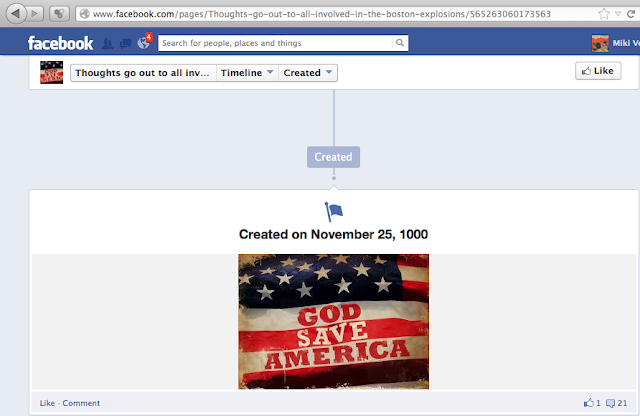Click the Facebook logo
The height and width of the screenshot is (416, 640).
pos(60,43)
